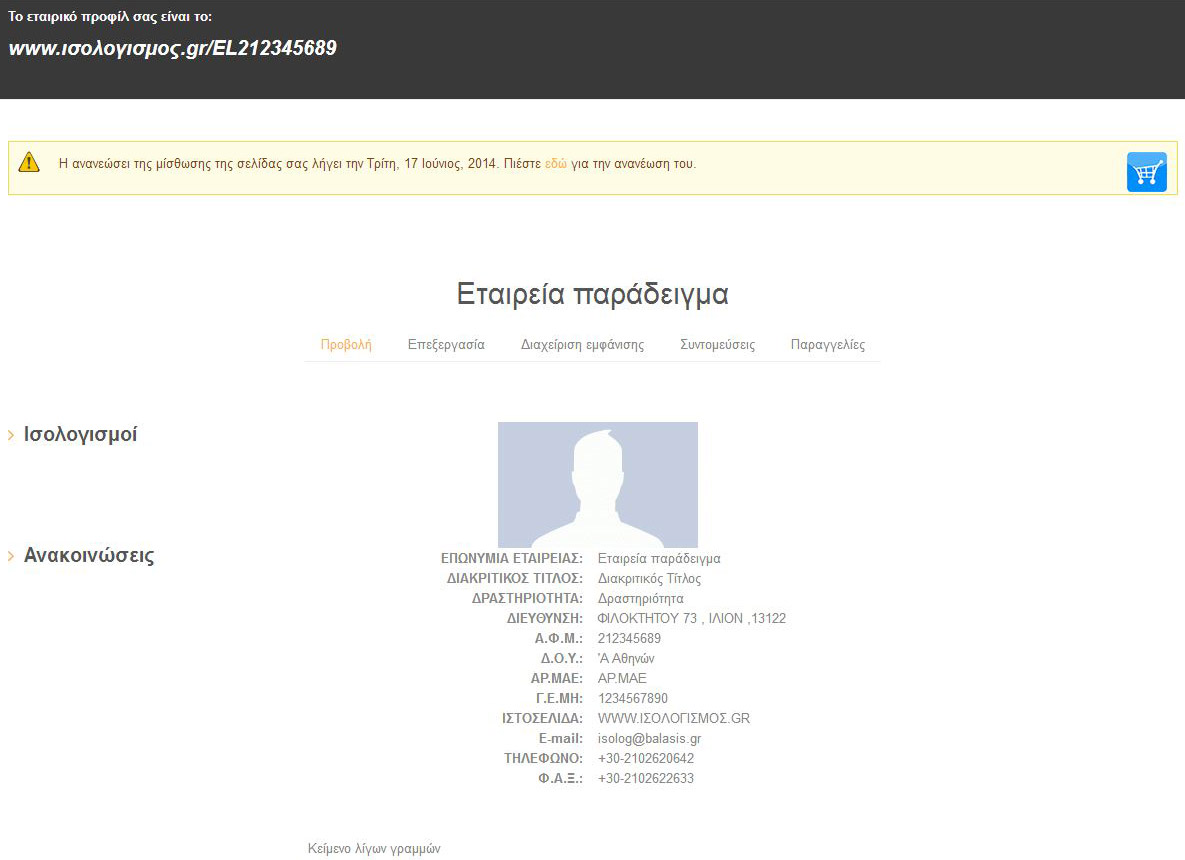Expand the Ισολογισμοί section arrow
This screenshot has height=860, width=1185.
[11, 435]
